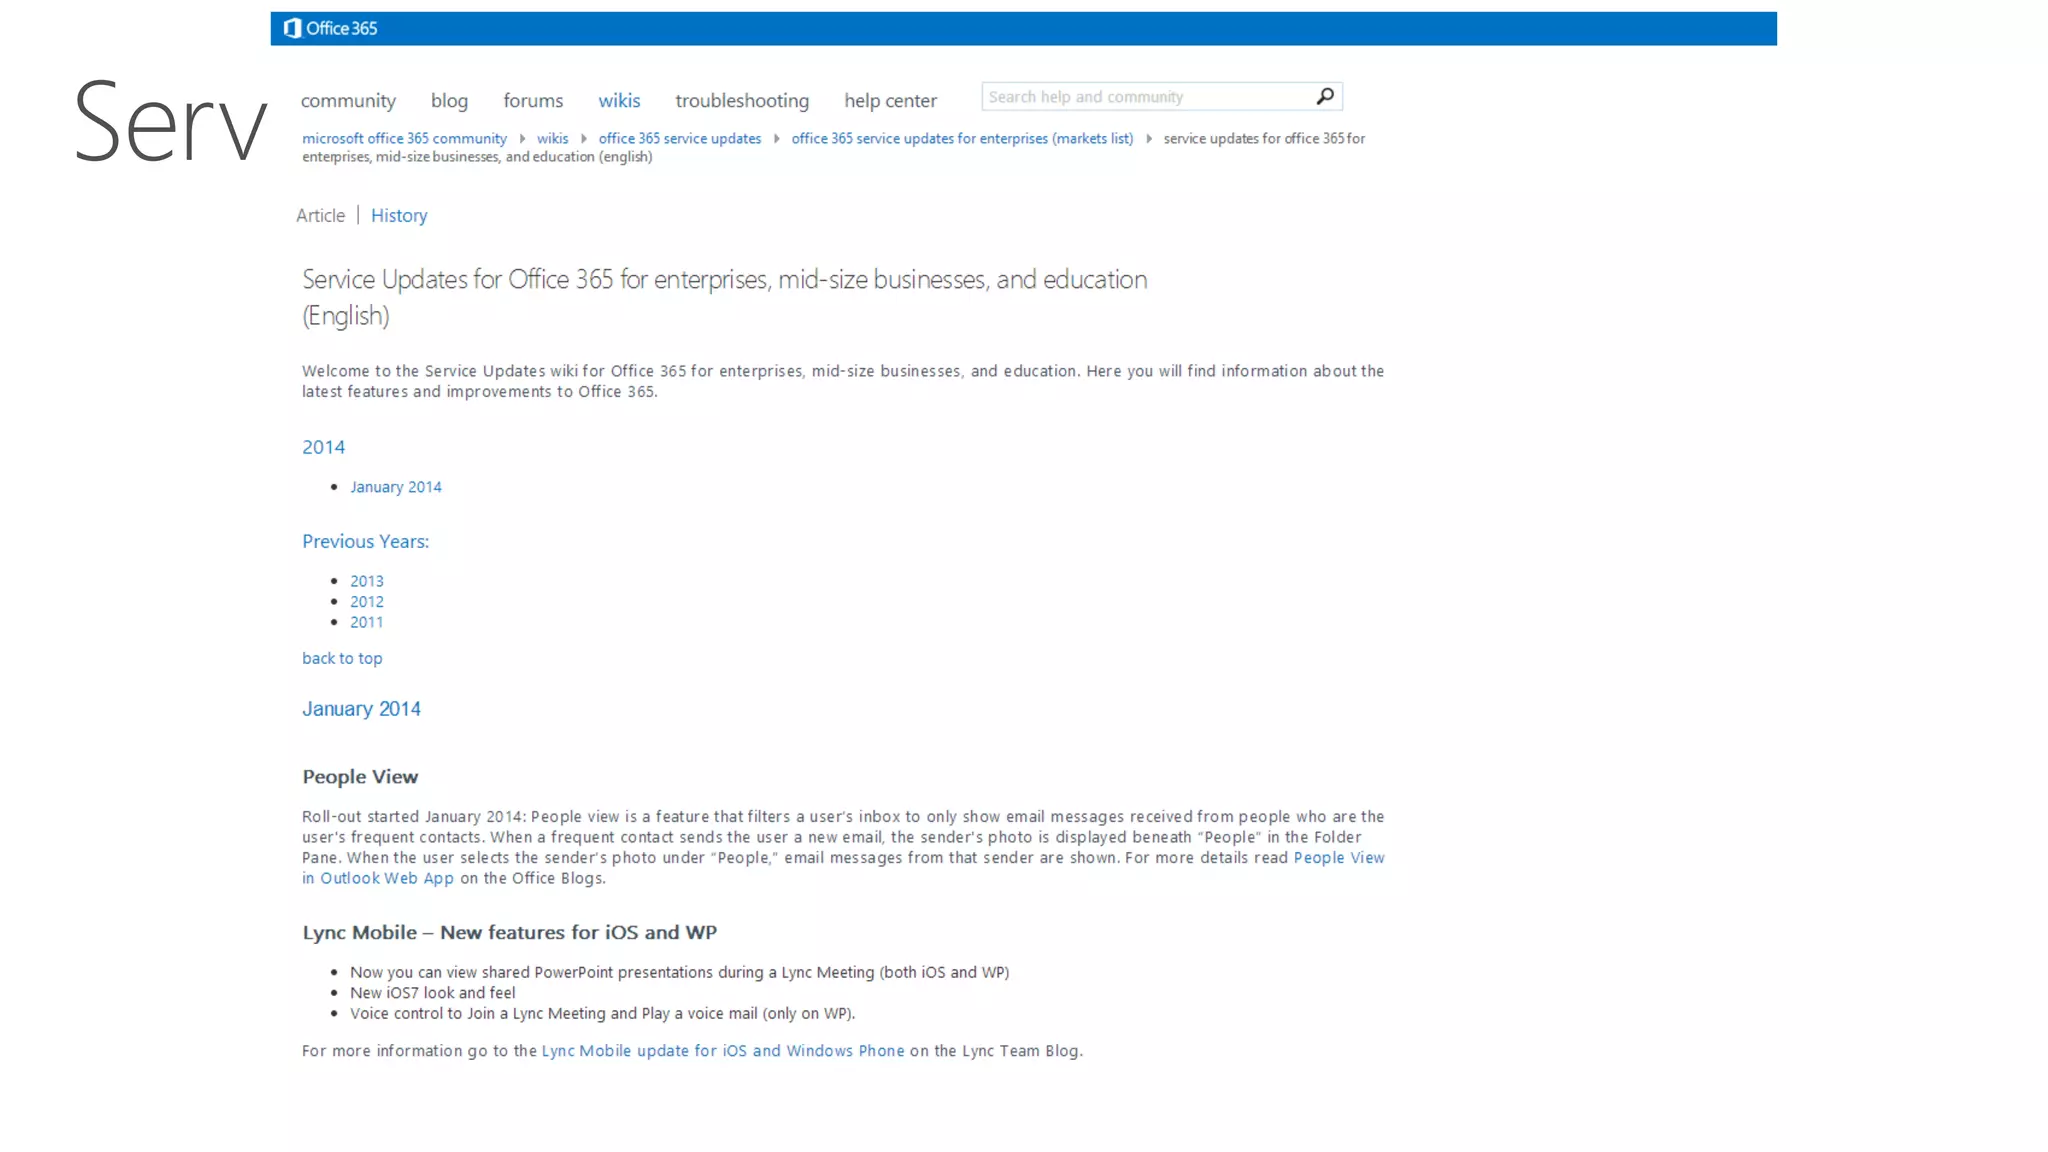The height and width of the screenshot is (1152, 2048).
Task: Click the Office 365 logo icon
Action: 292,28
